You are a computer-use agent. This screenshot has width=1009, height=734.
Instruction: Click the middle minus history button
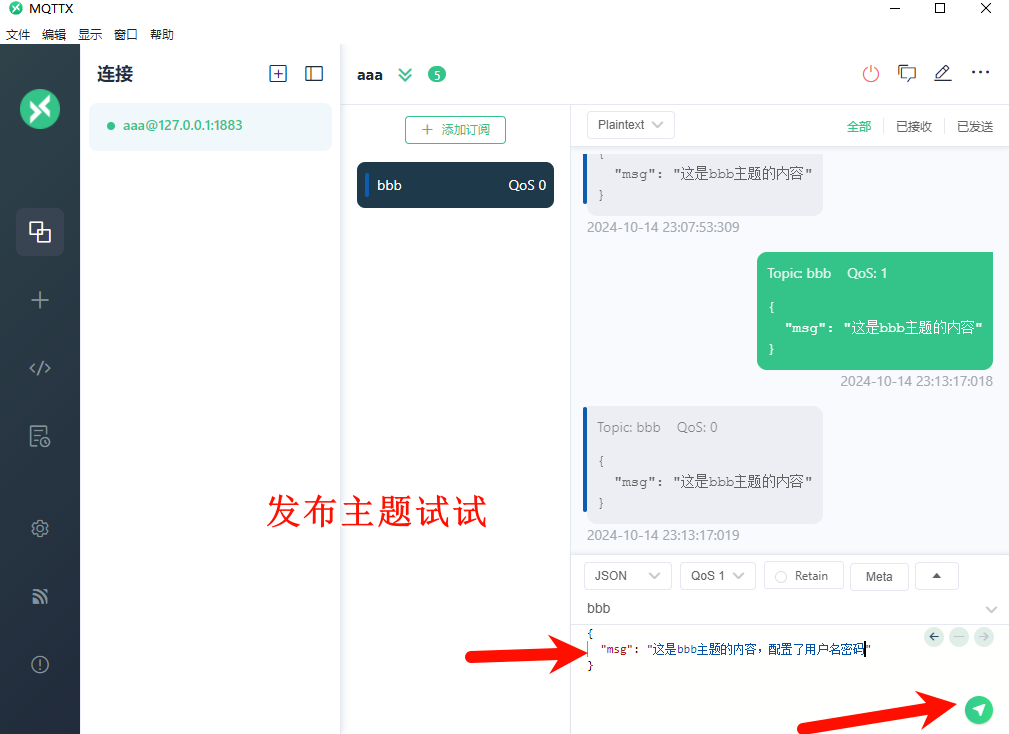click(959, 637)
